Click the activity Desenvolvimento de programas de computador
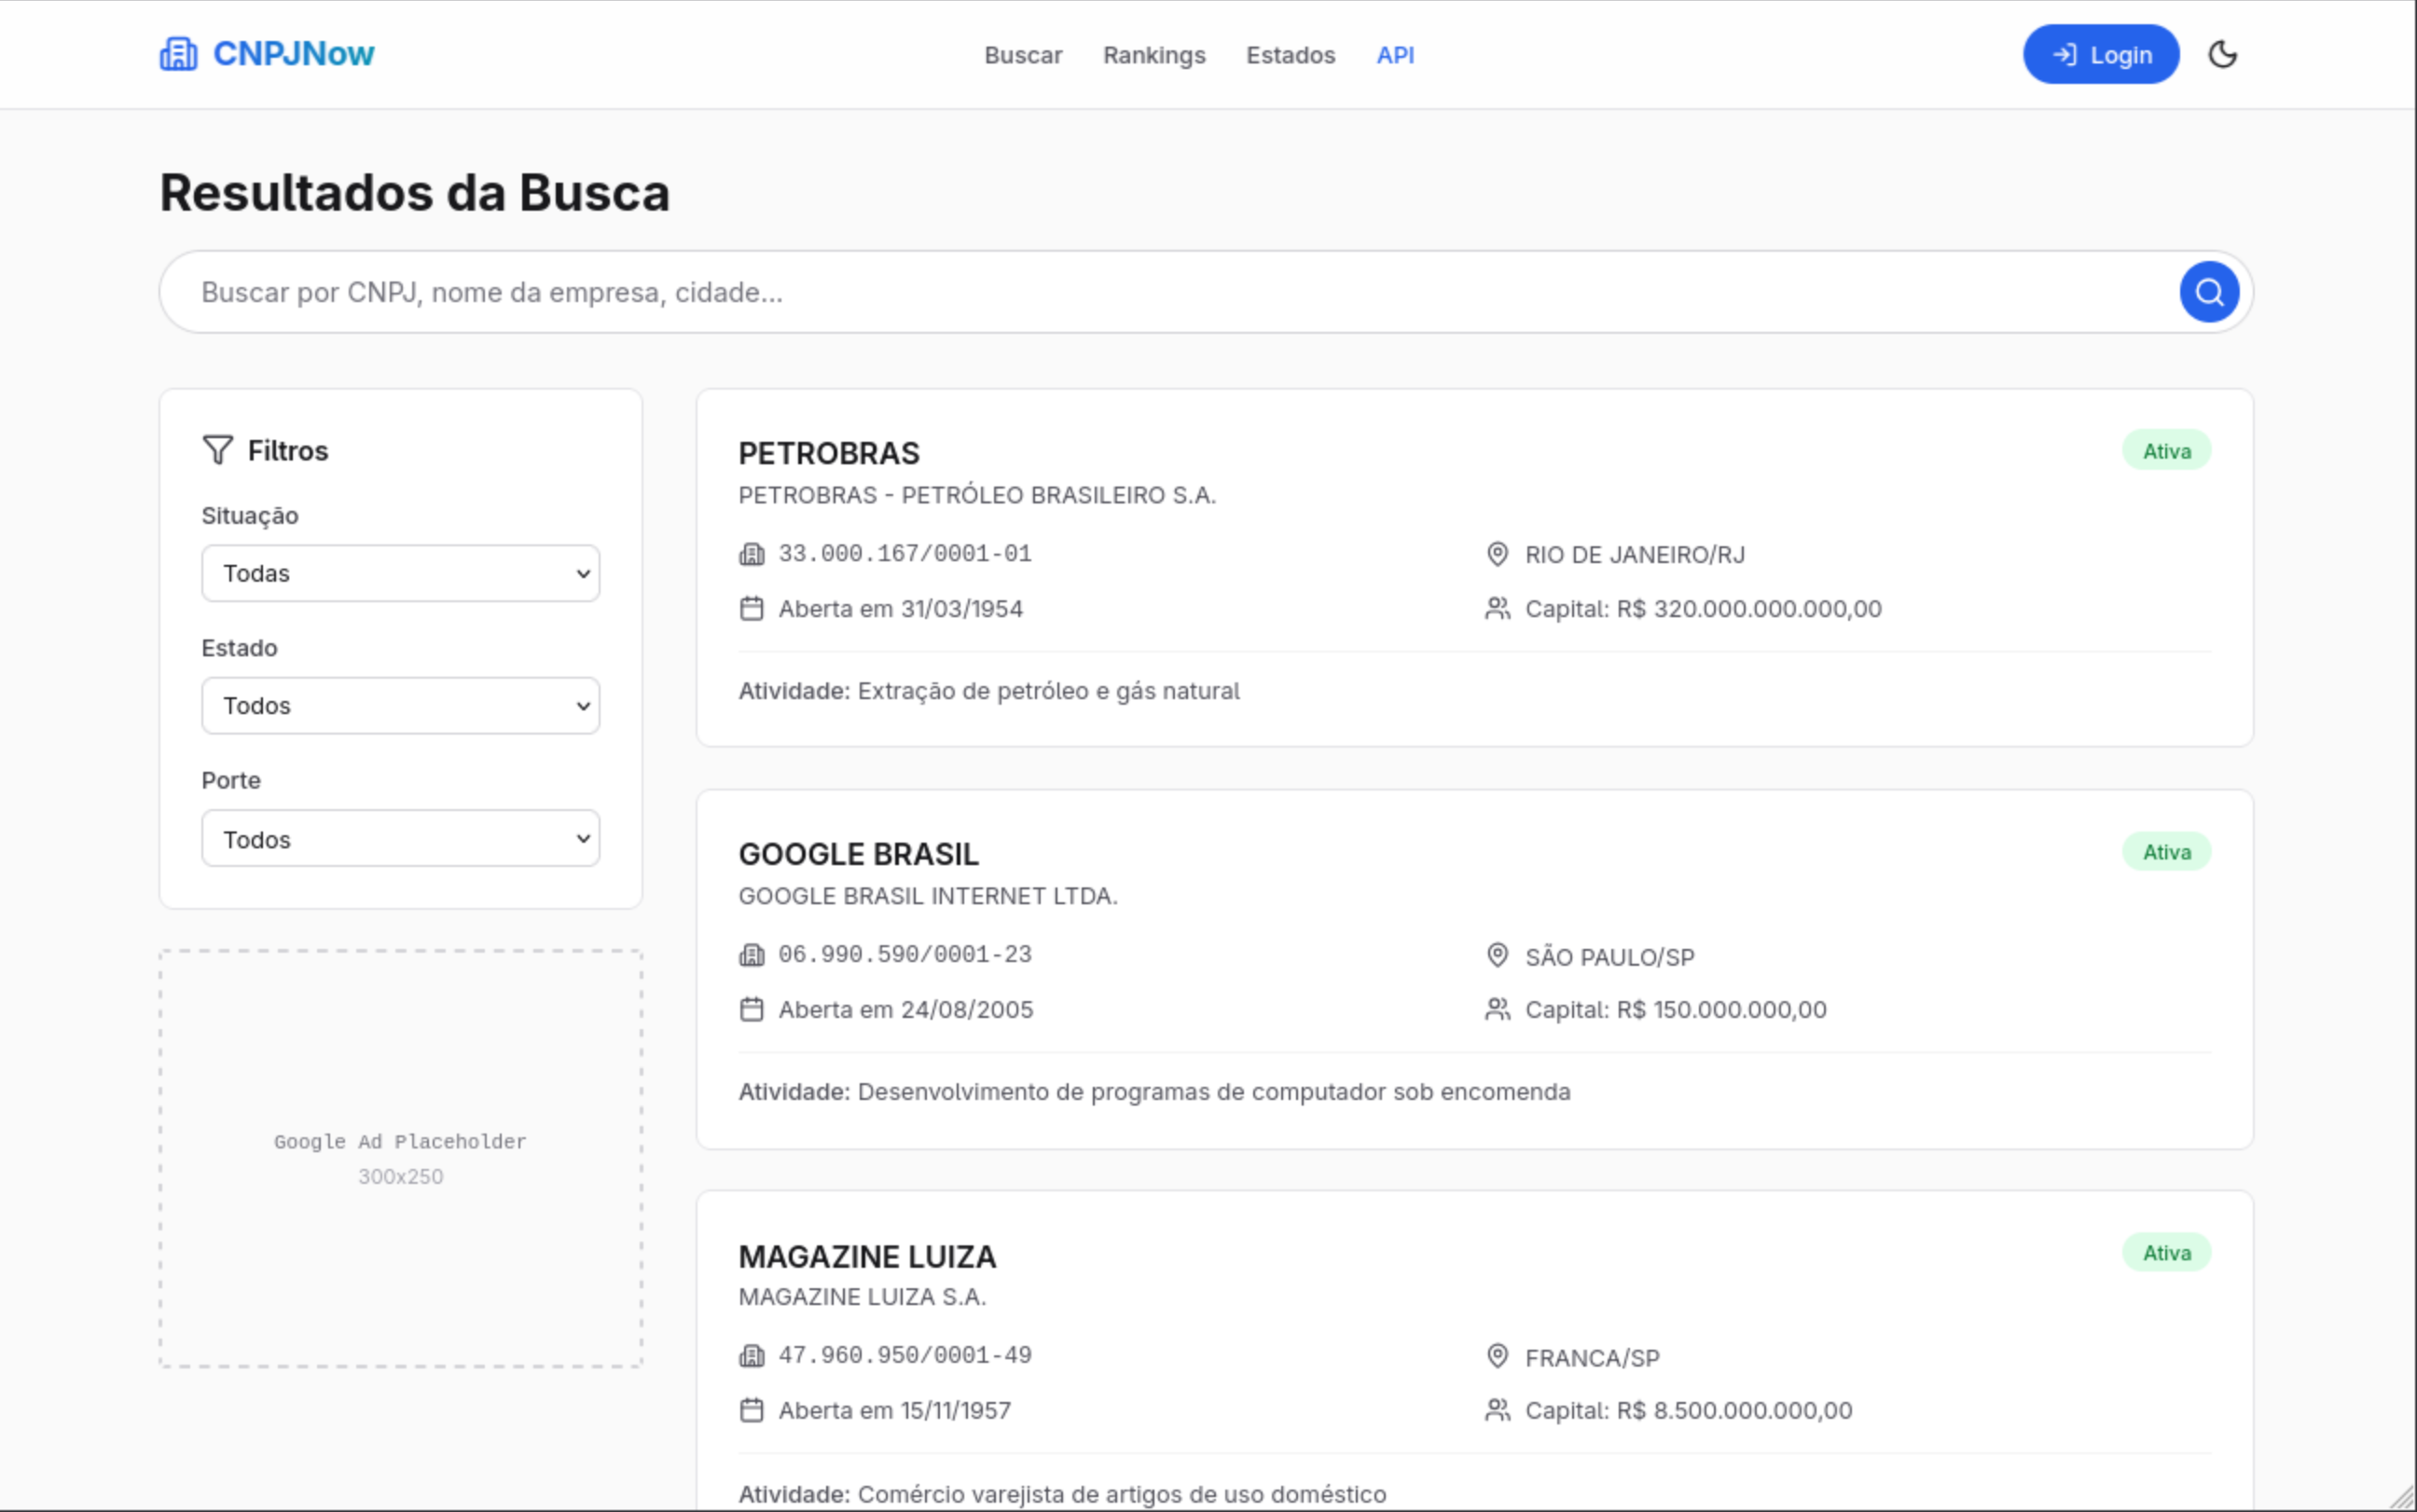This screenshot has height=1512, width=2417. pyautogui.click(x=1214, y=1092)
